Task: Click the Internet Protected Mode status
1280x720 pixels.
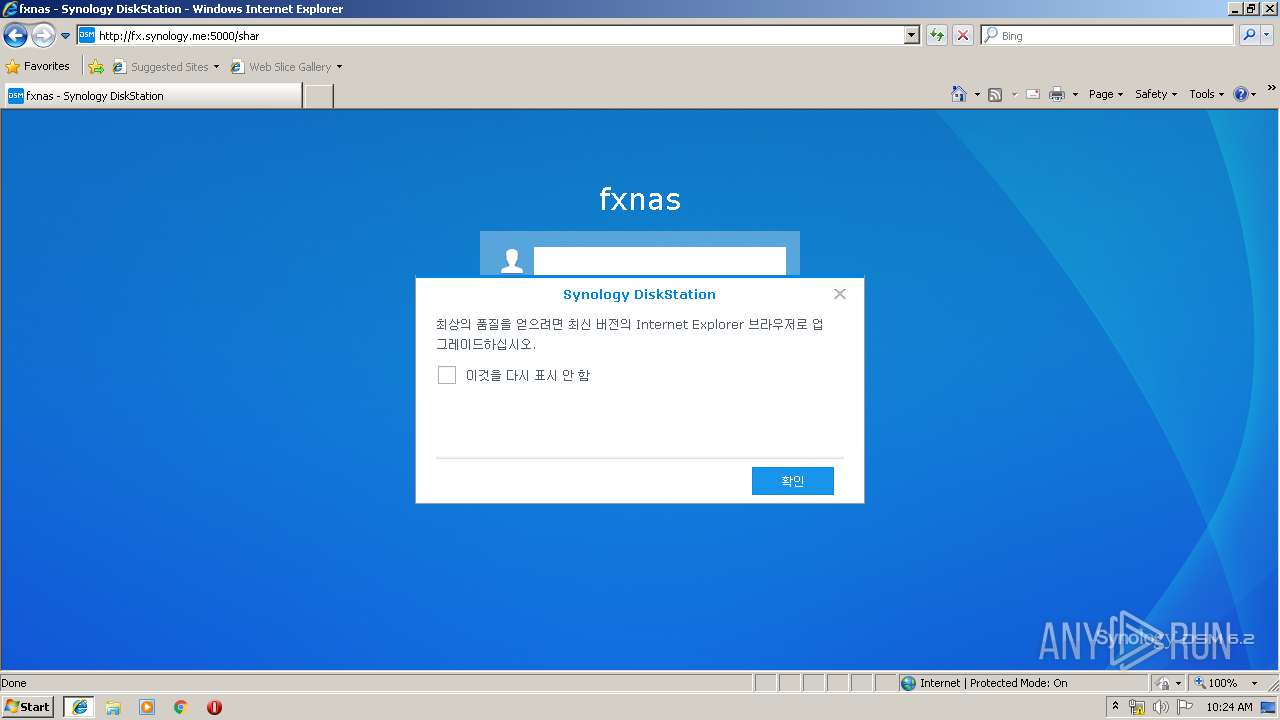Action: point(993,683)
